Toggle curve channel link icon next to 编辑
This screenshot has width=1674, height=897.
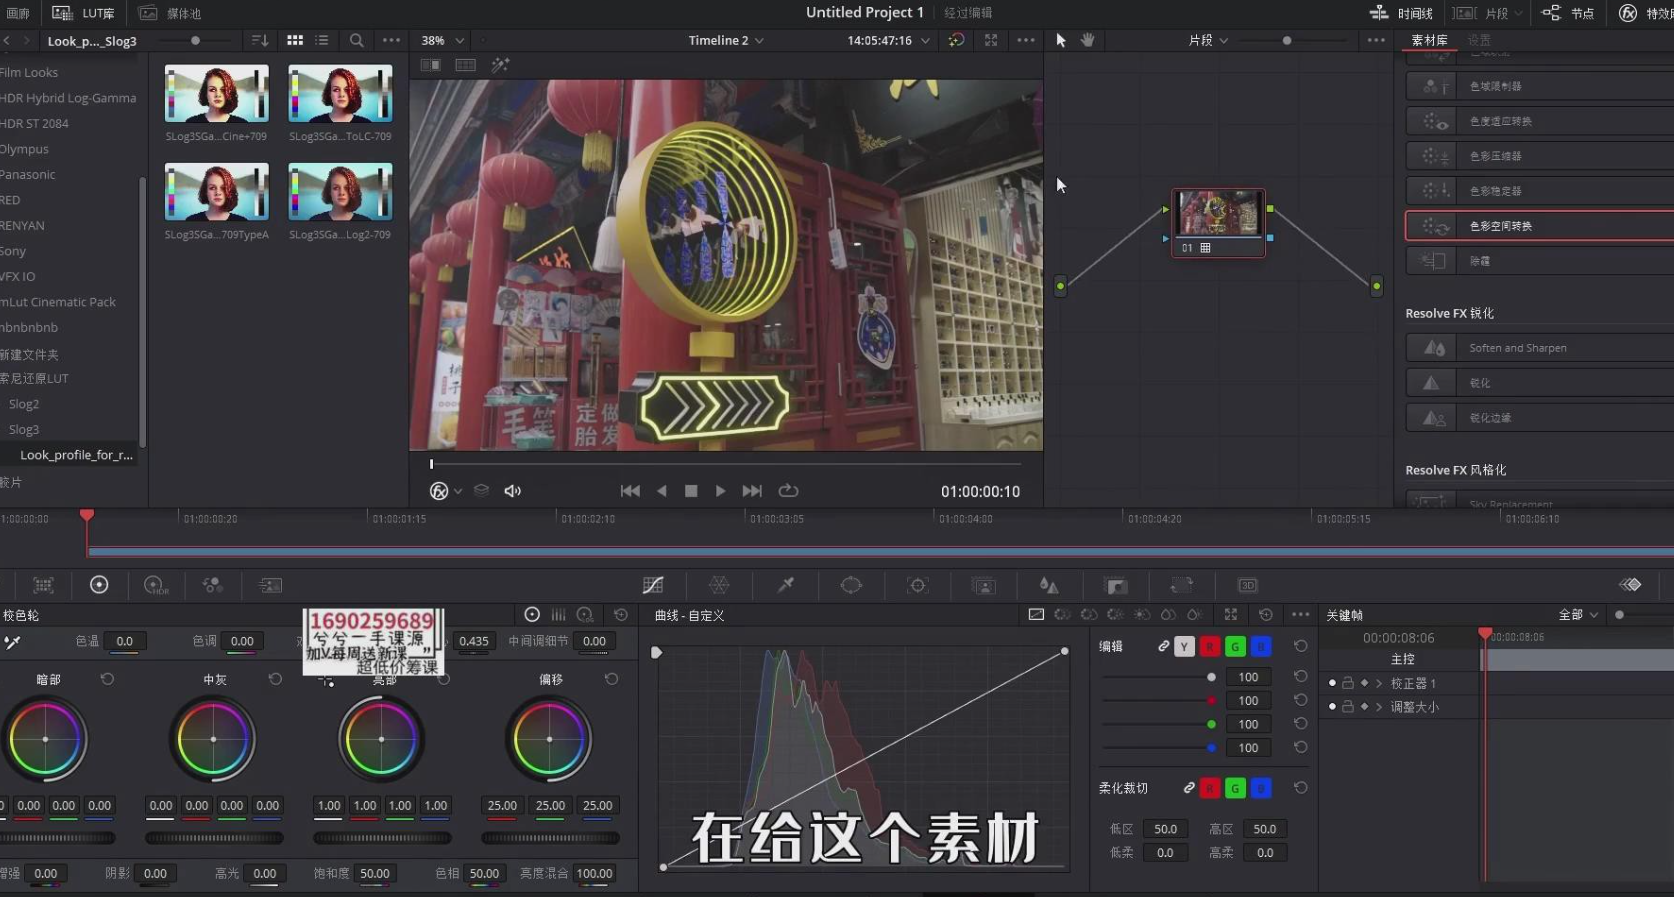[x=1163, y=647]
